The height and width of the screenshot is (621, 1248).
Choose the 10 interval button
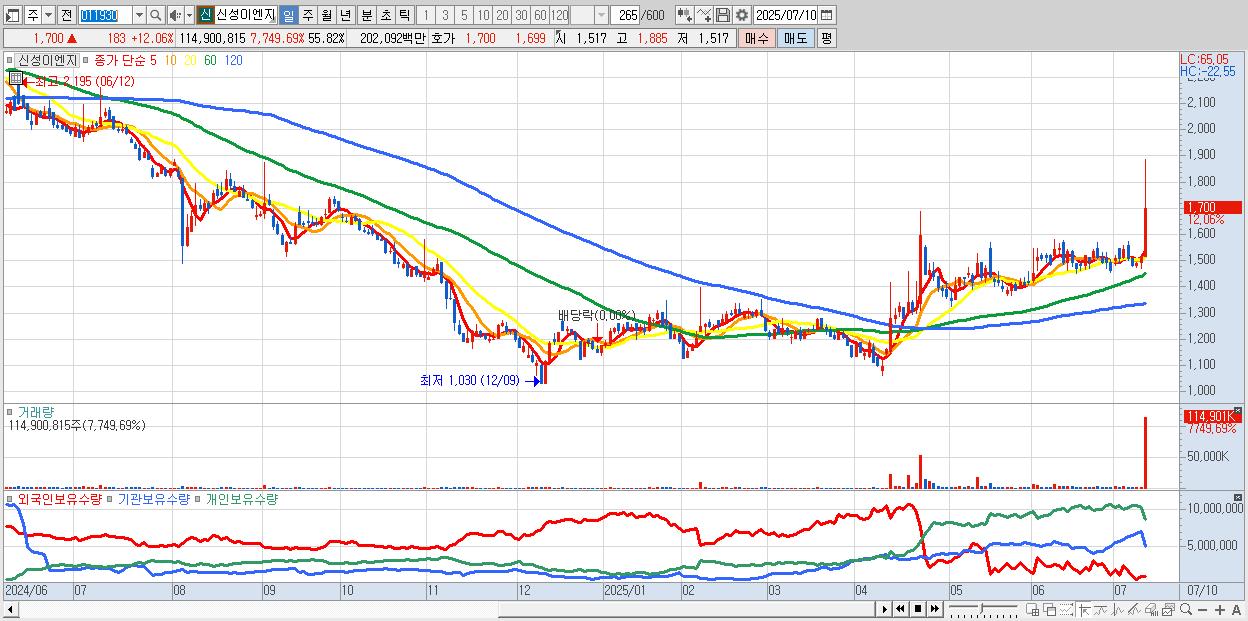pyautogui.click(x=483, y=15)
